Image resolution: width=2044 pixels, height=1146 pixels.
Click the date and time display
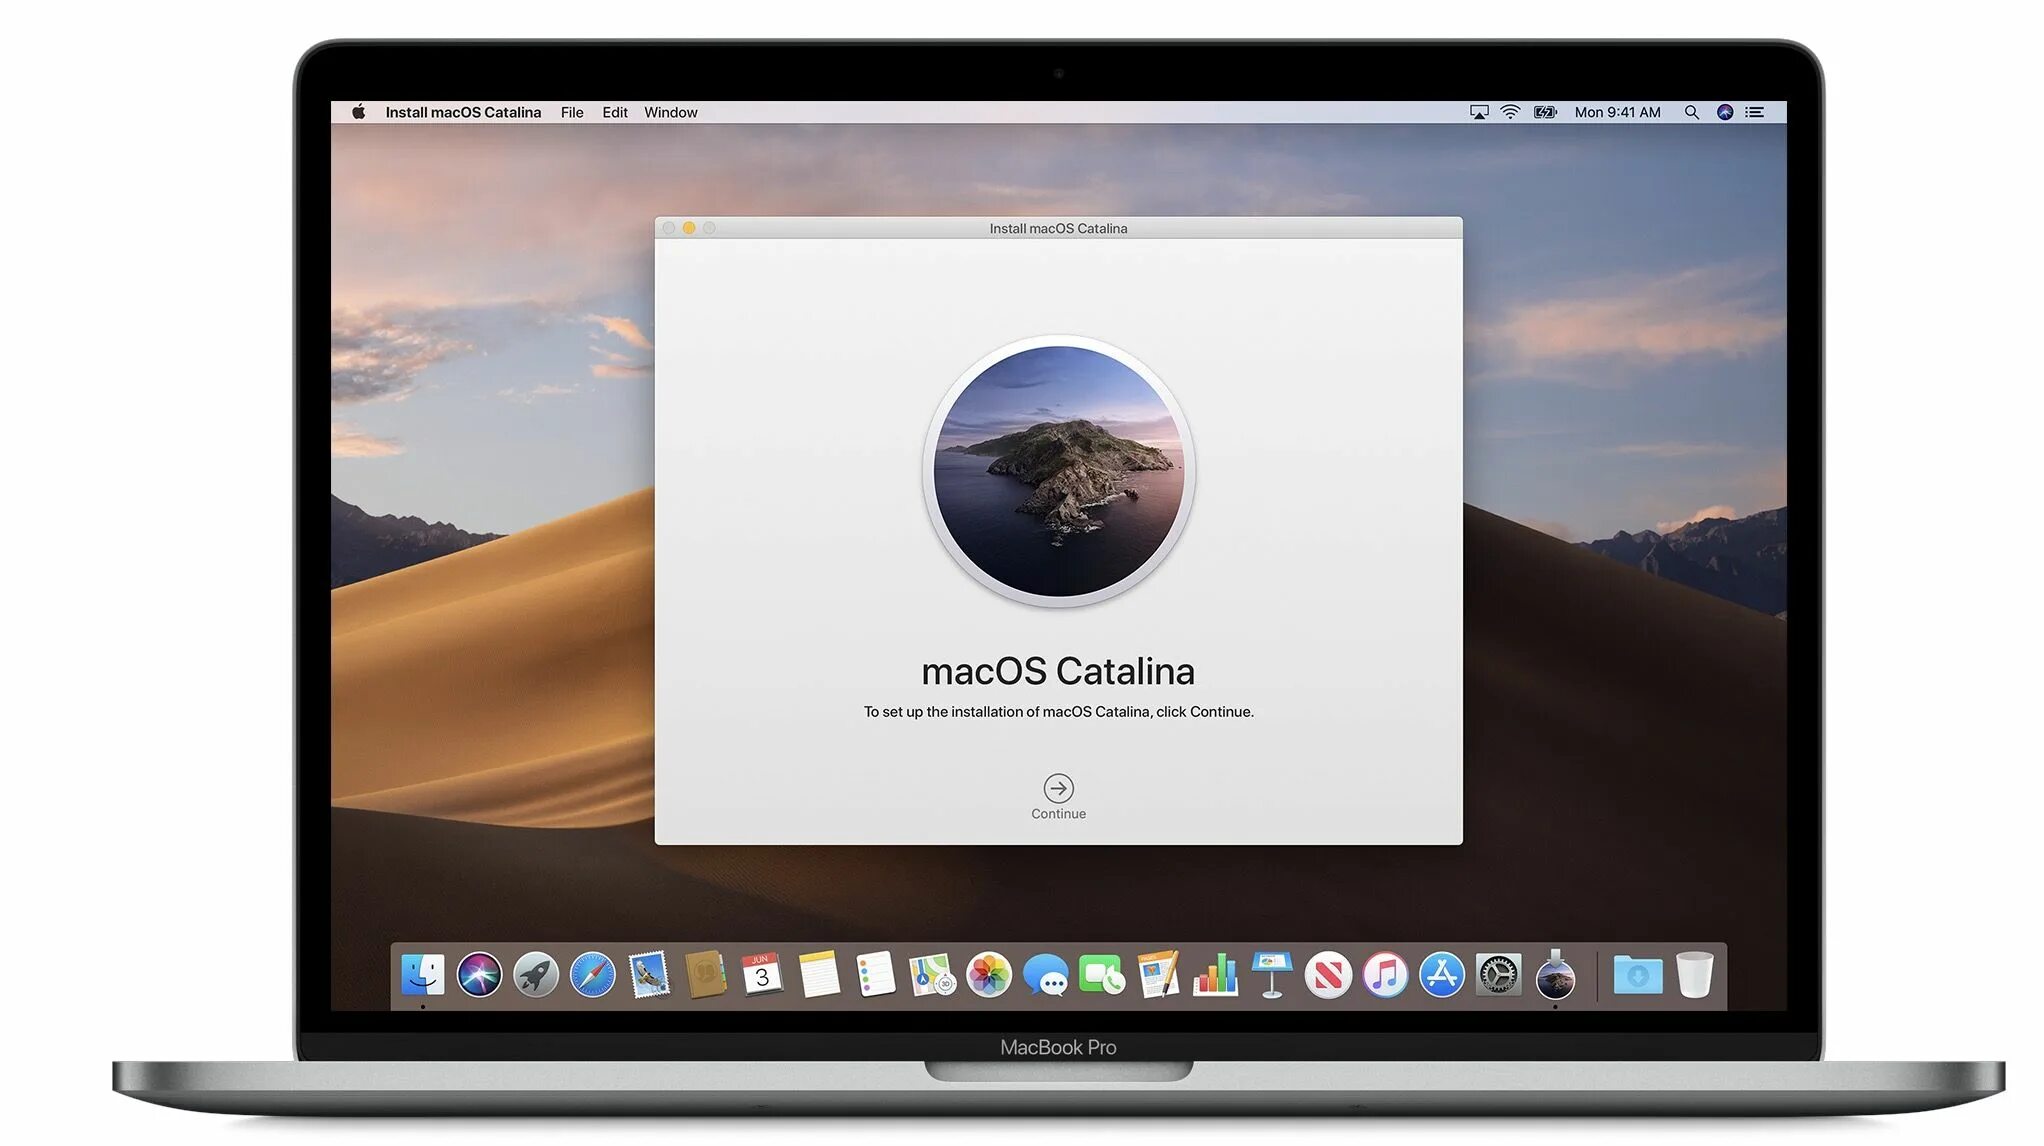coord(1617,112)
